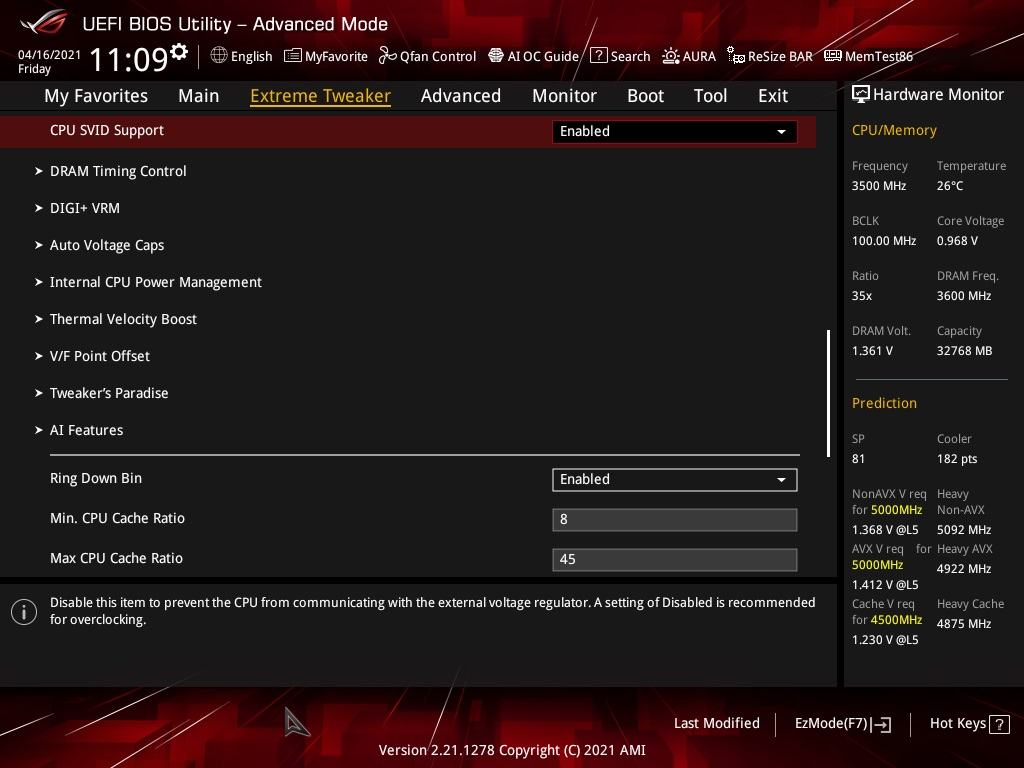Click the settings list vertical scrollbar
The height and width of the screenshot is (768, 1024).
pos(828,393)
